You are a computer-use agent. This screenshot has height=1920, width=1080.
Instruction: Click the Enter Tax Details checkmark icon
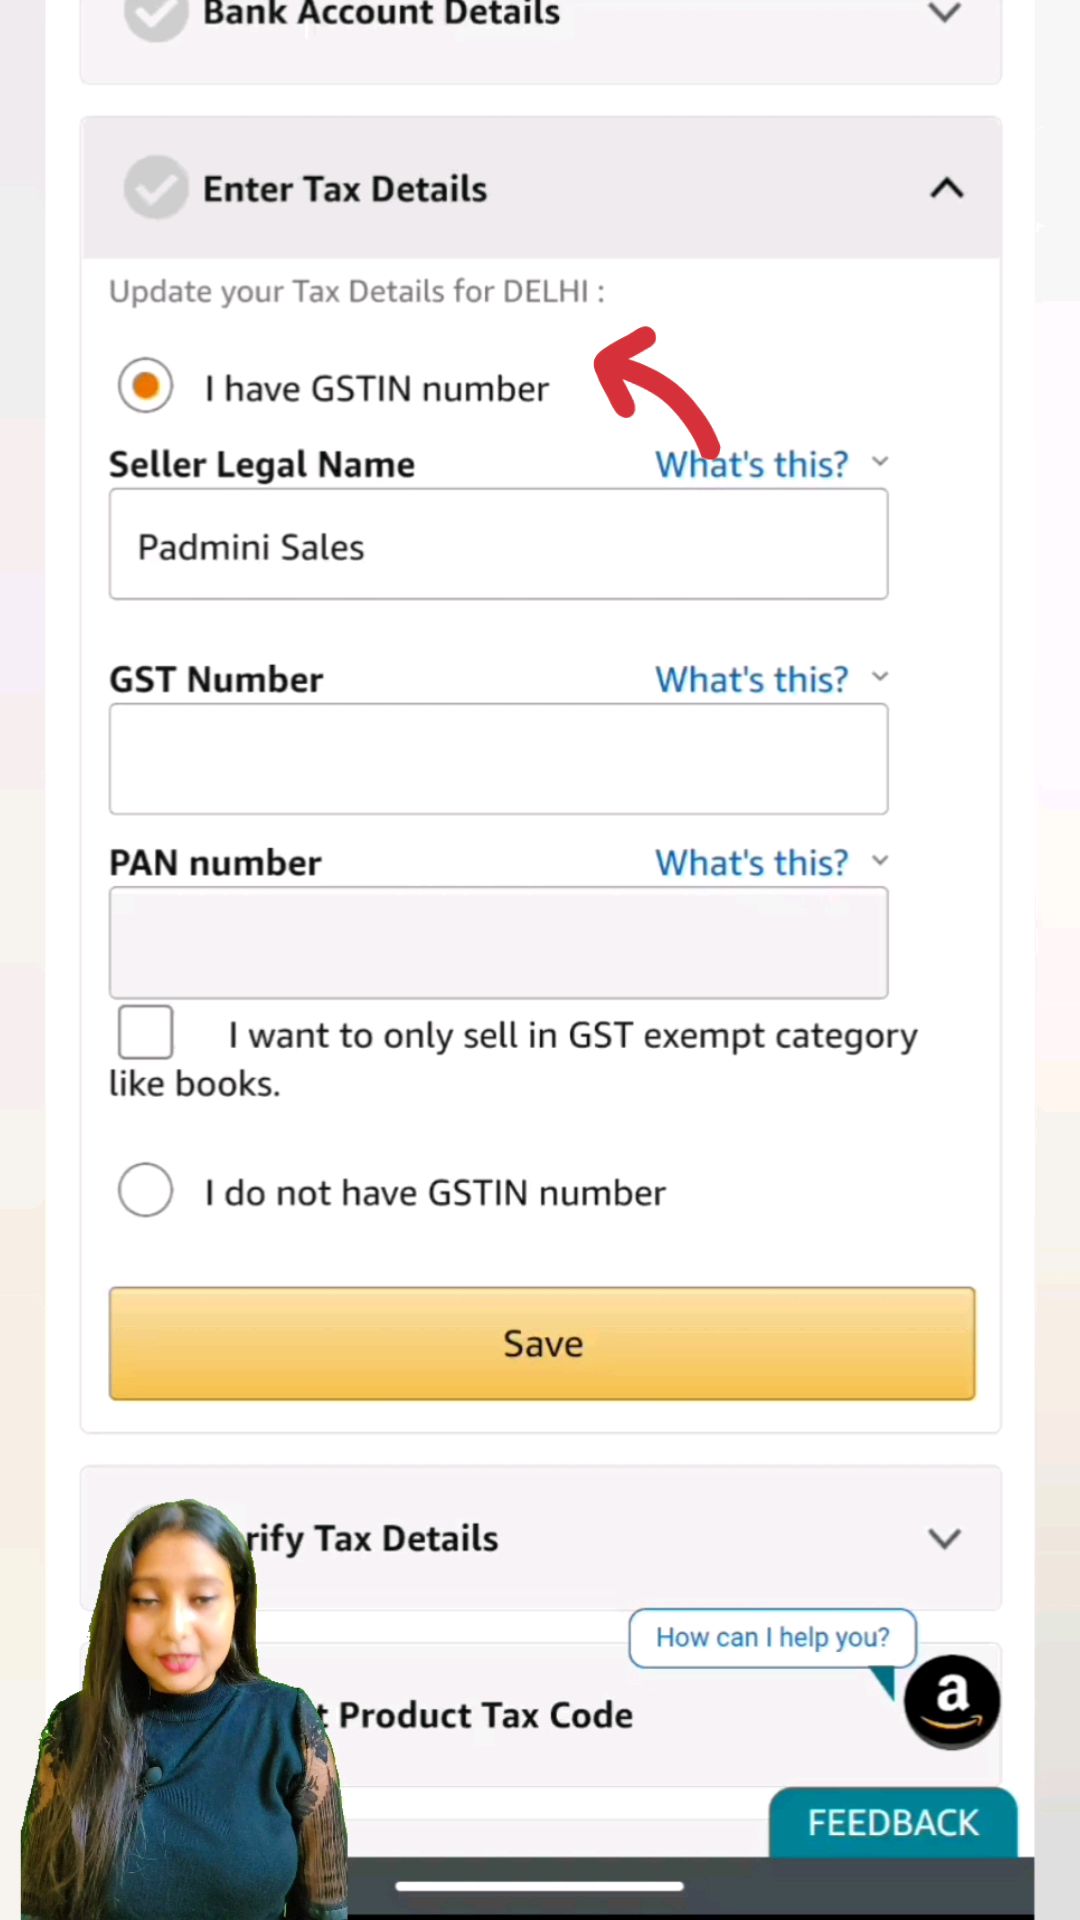coord(156,188)
